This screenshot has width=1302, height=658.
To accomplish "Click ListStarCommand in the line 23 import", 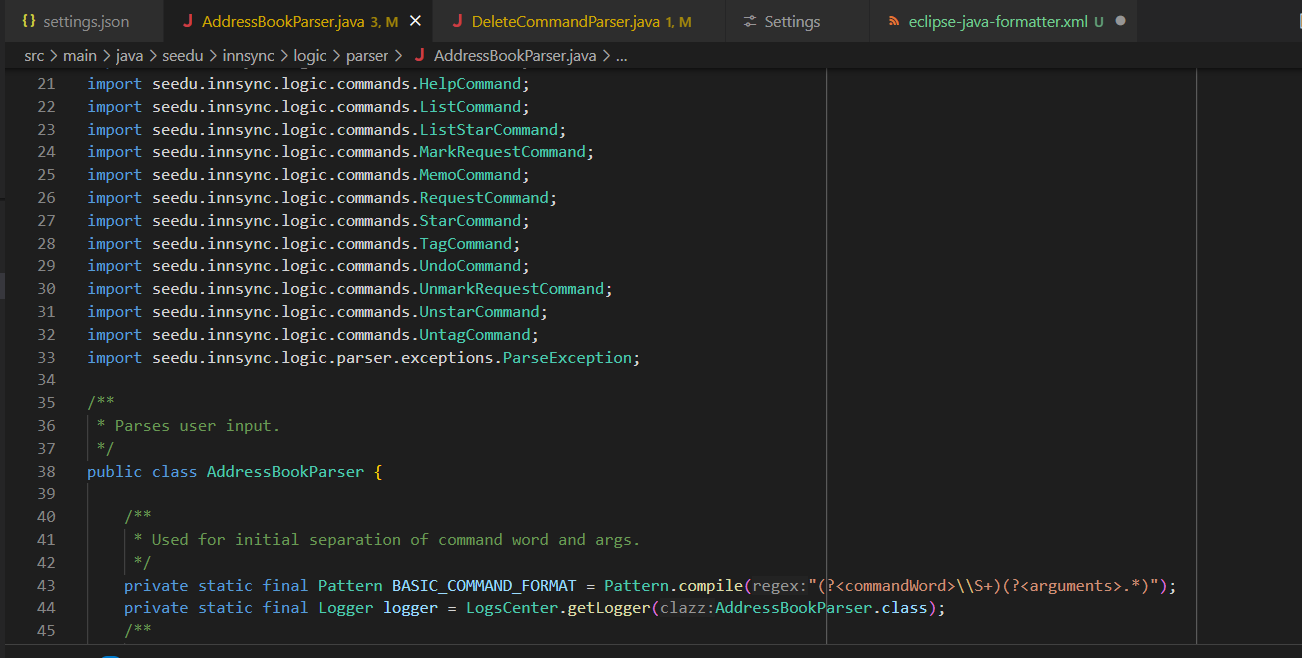I will [x=489, y=130].
